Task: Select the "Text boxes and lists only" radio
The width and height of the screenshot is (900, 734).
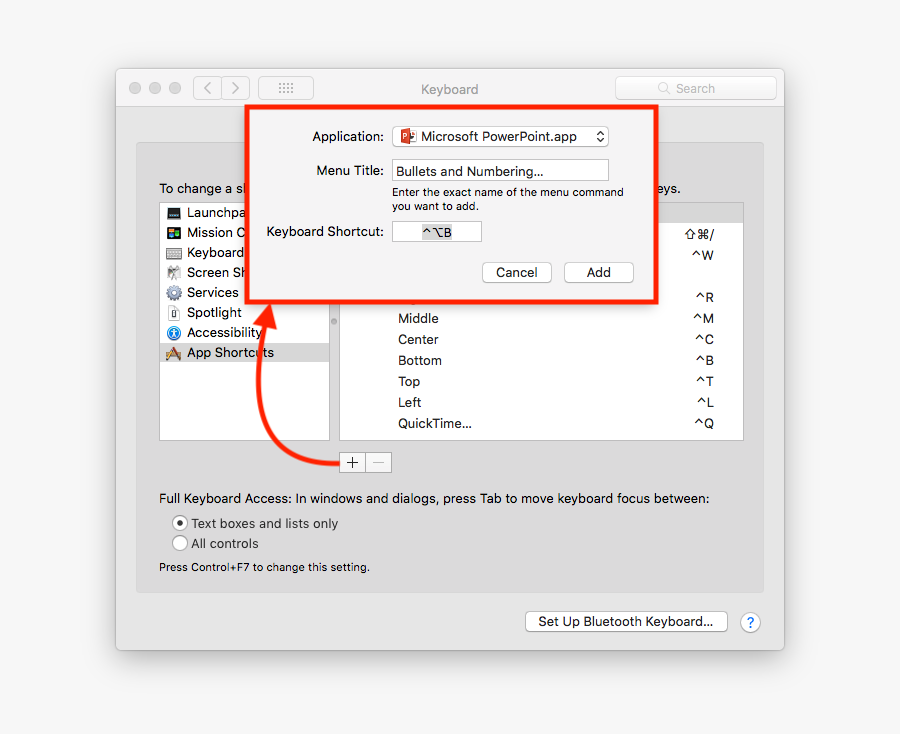Action: tap(181, 522)
